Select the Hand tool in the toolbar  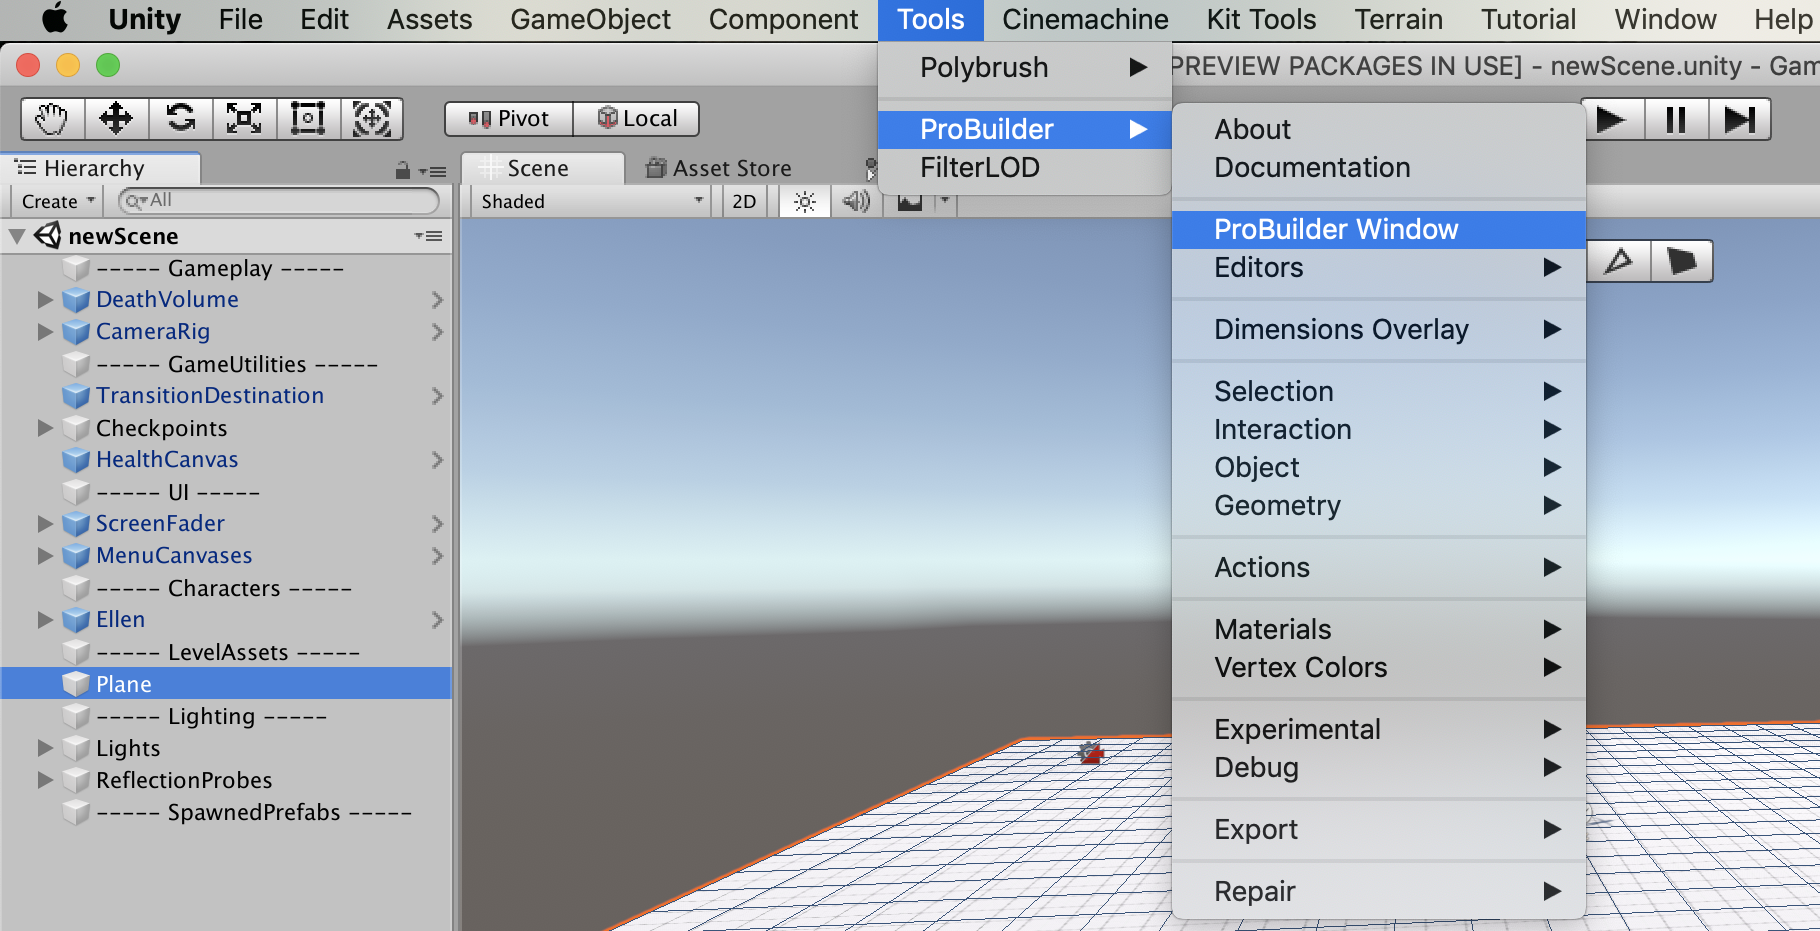point(53,119)
